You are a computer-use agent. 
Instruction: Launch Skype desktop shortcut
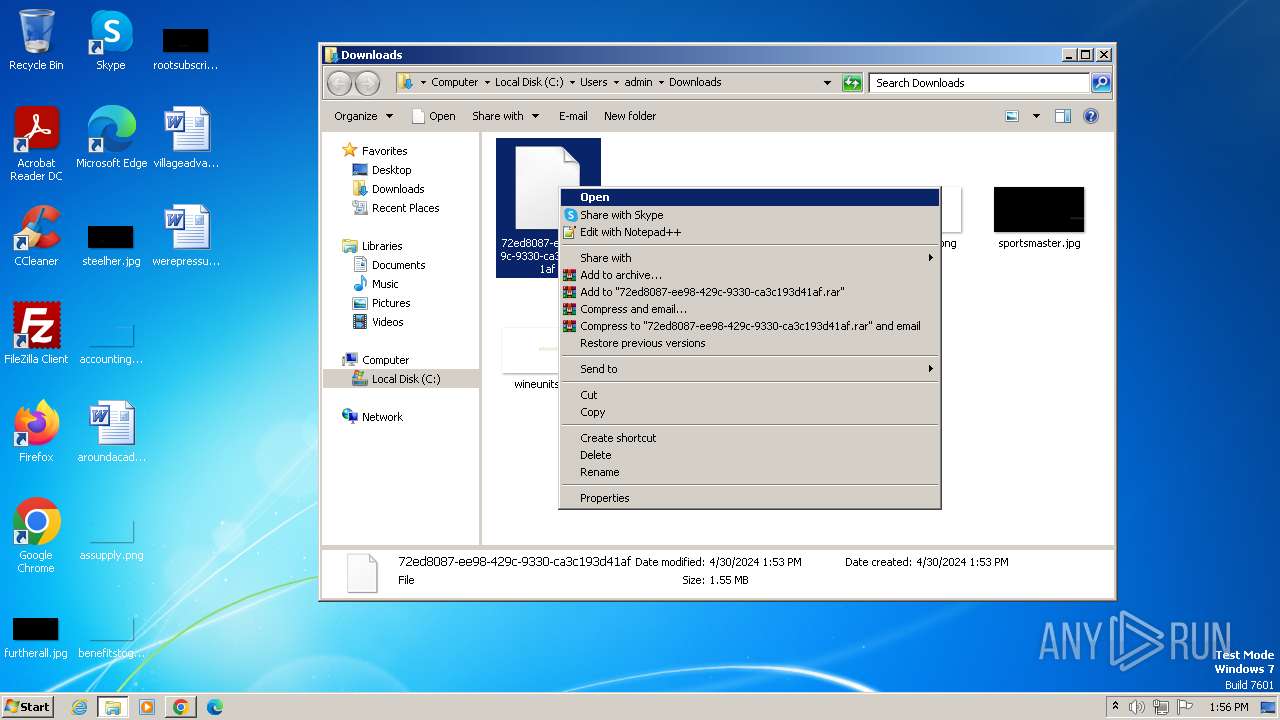click(110, 40)
